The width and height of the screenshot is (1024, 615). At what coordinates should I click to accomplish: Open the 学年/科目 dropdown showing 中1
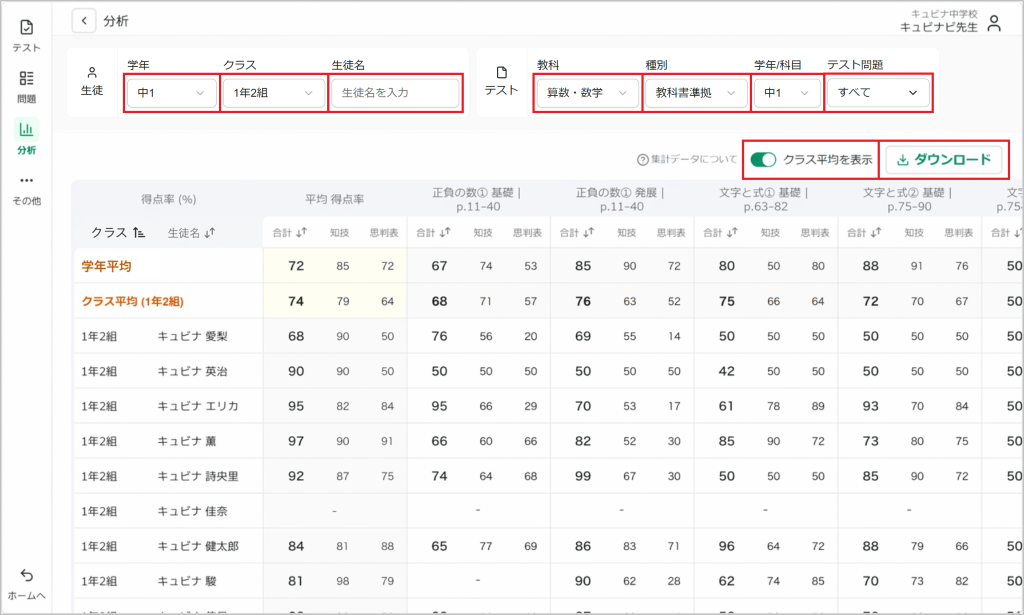click(x=786, y=93)
